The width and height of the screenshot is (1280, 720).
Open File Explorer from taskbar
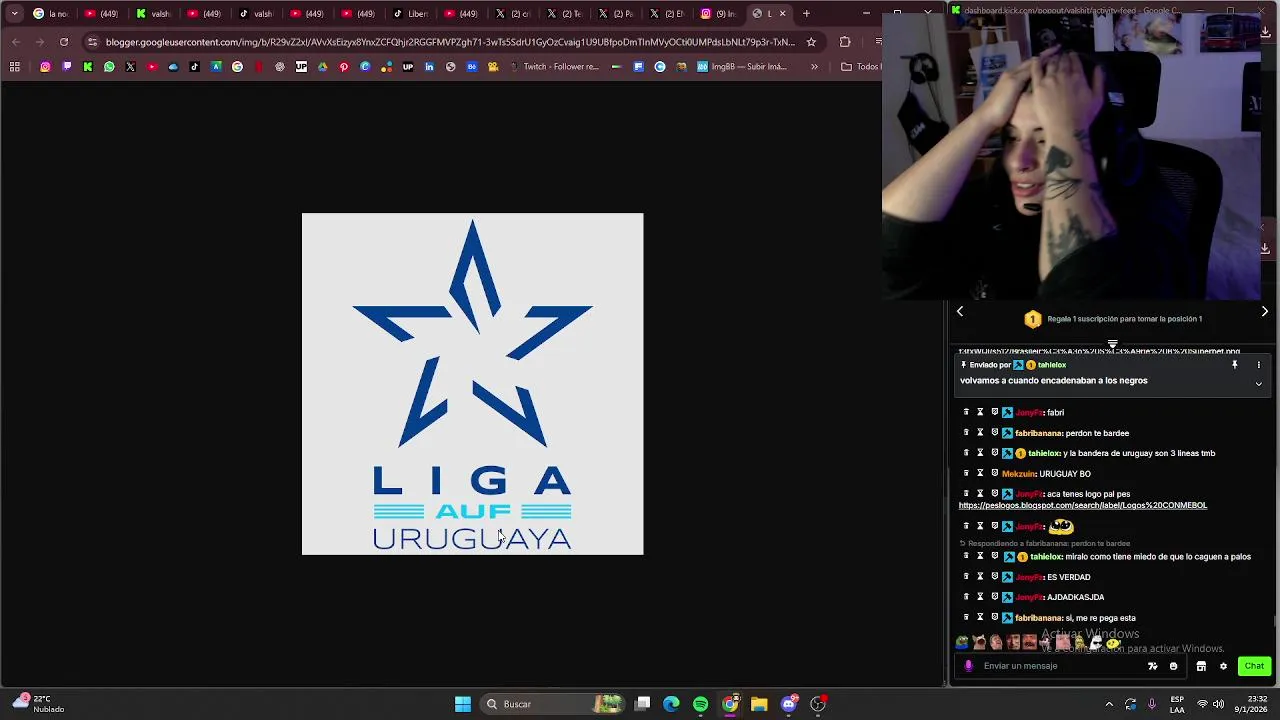coord(759,704)
